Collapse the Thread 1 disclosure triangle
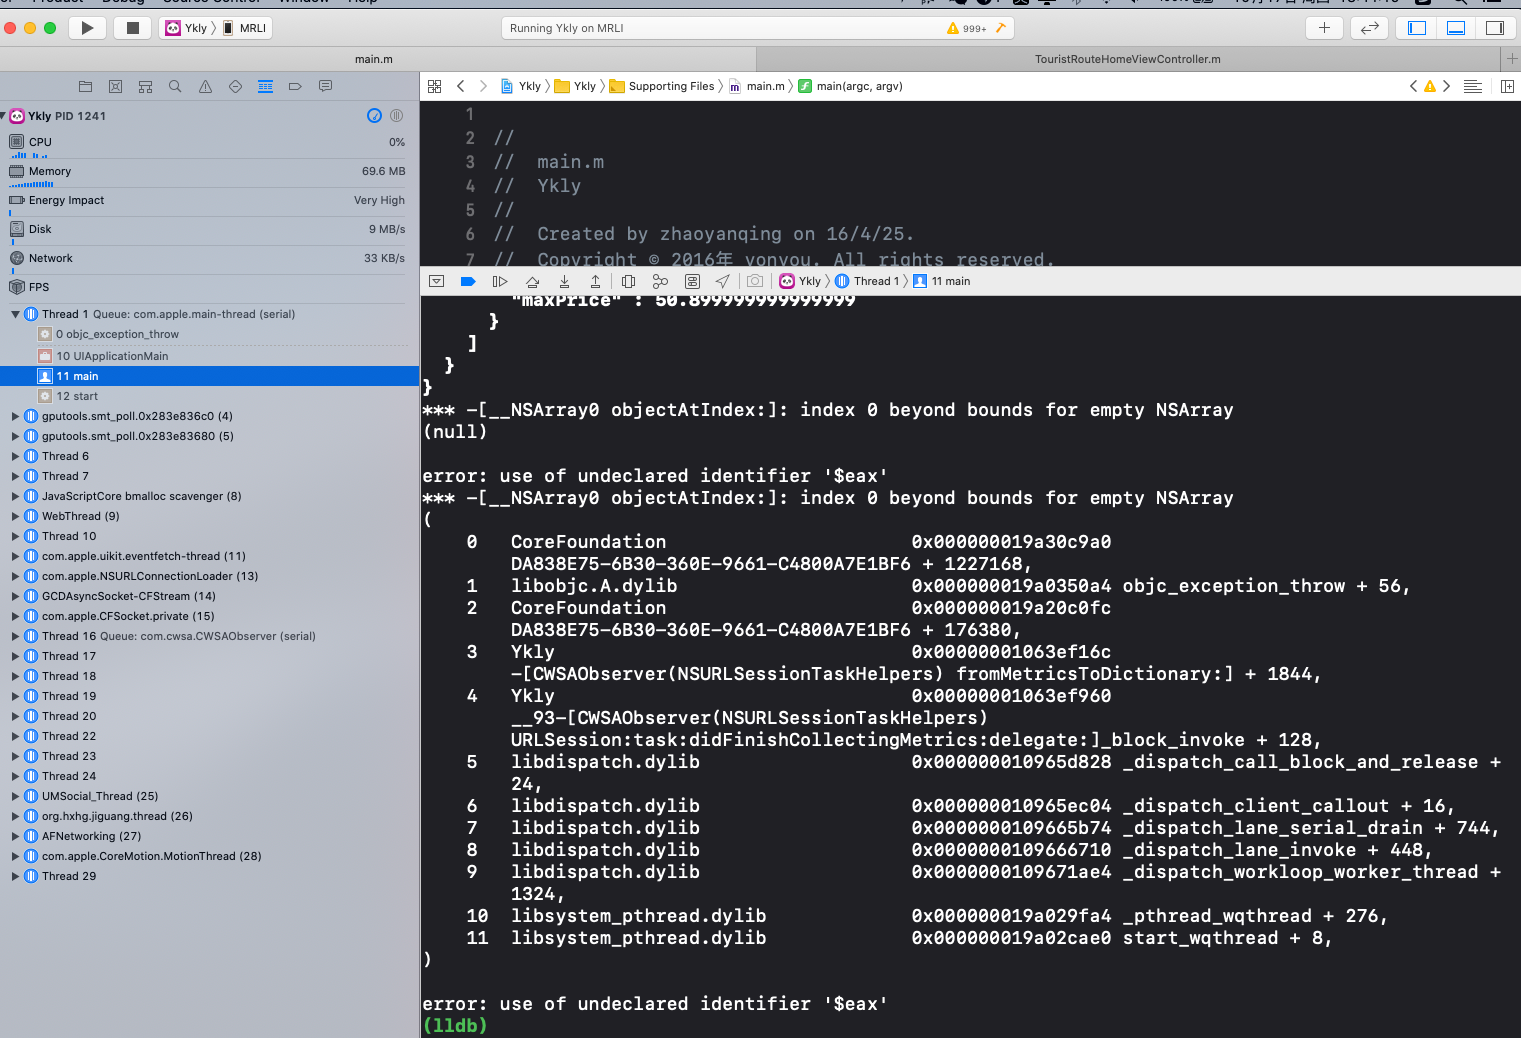Screen dimensions: 1521x1038 coord(16,313)
